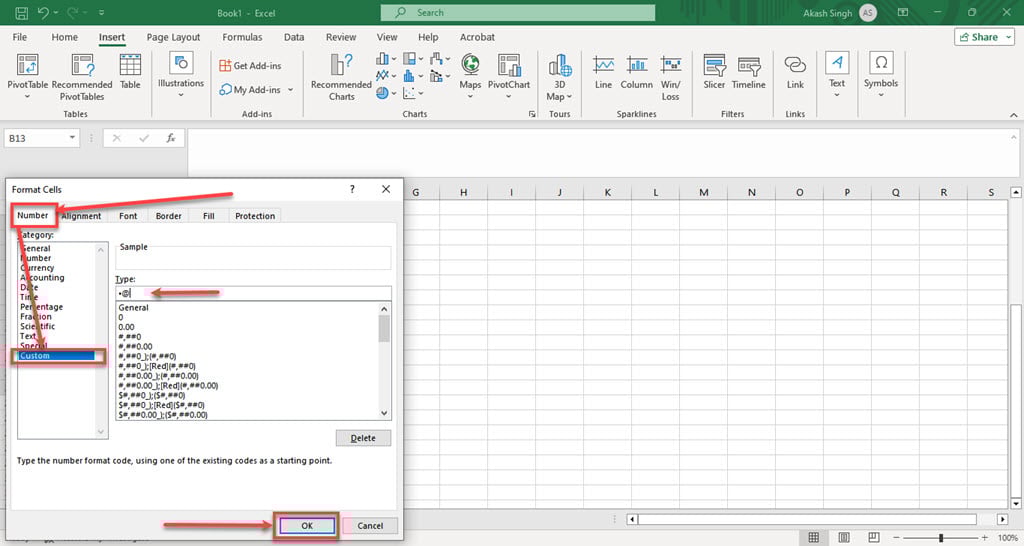Image resolution: width=1024 pixels, height=546 pixels.
Task: Open Recommended PivotTables
Action: [82, 78]
